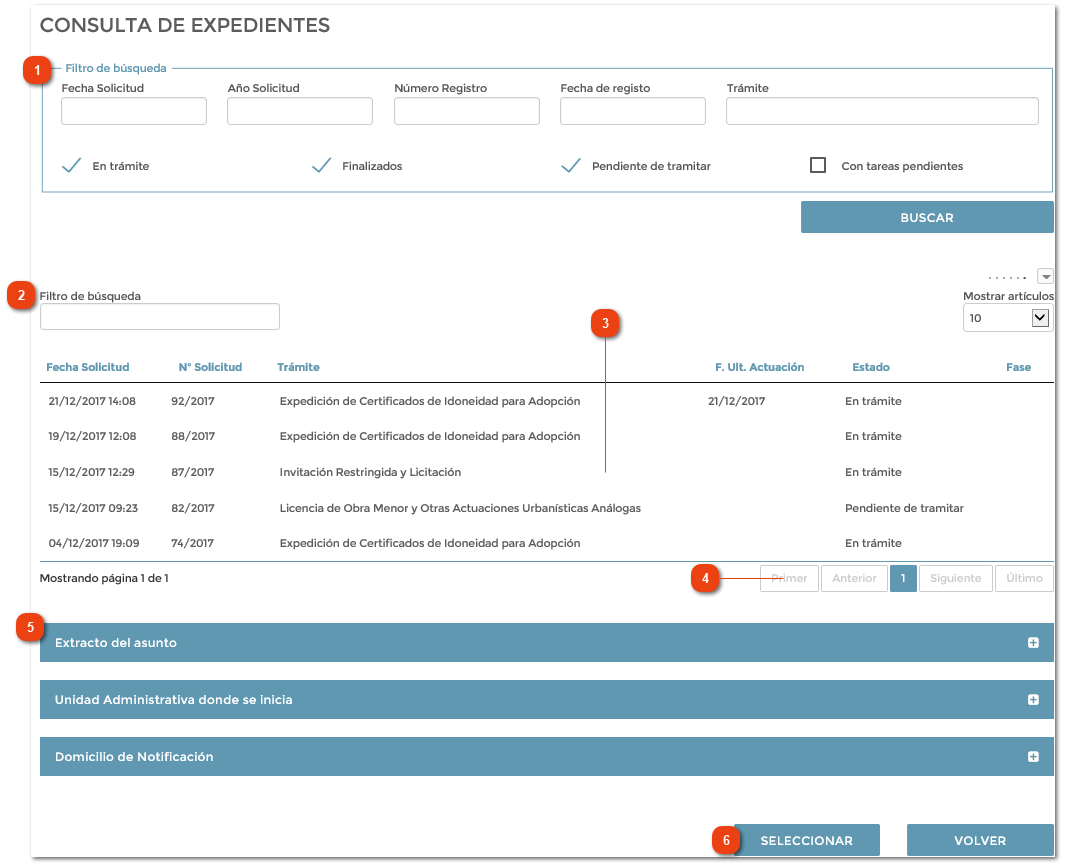Open the Mostrar artículos dropdown

(x=1007, y=318)
